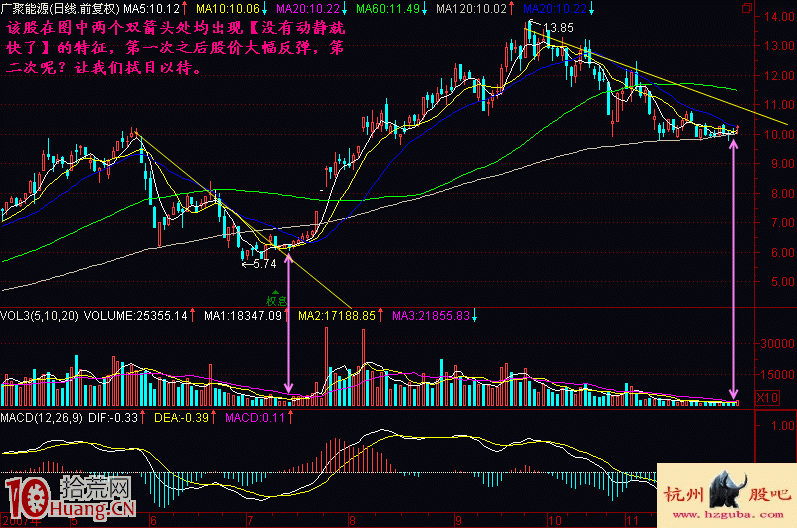The width and height of the screenshot is (797, 528).
Task: Click the 14.00 price axis label
Action: tap(779, 17)
